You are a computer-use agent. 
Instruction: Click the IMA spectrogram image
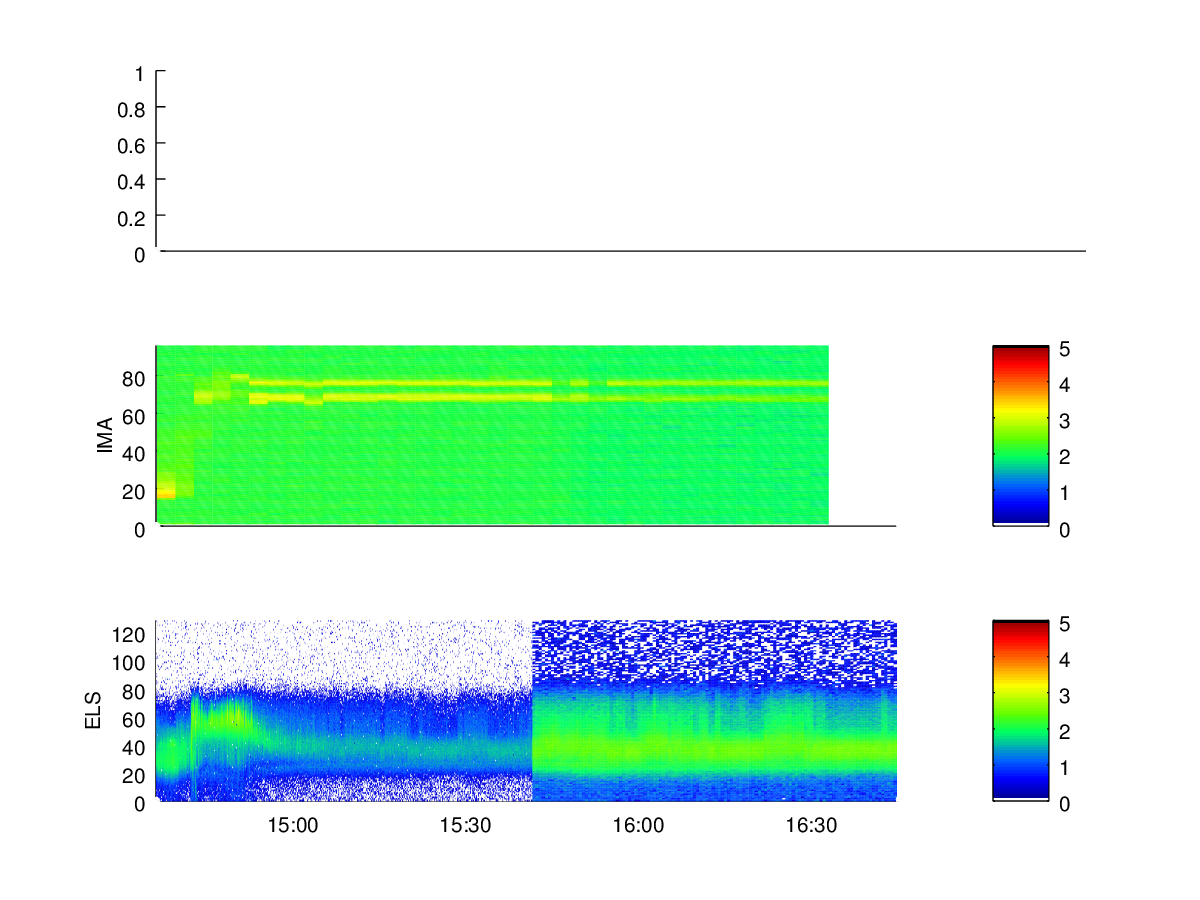(493, 434)
